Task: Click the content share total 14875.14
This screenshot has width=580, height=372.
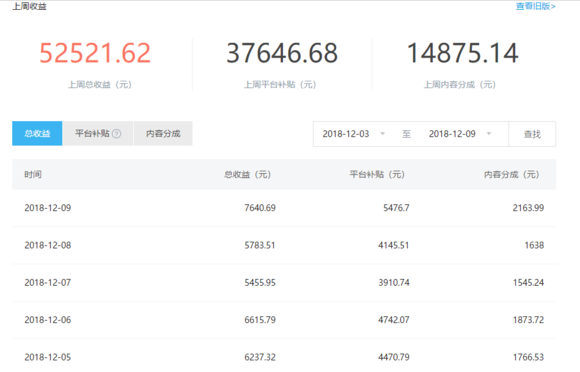Action: tap(462, 53)
